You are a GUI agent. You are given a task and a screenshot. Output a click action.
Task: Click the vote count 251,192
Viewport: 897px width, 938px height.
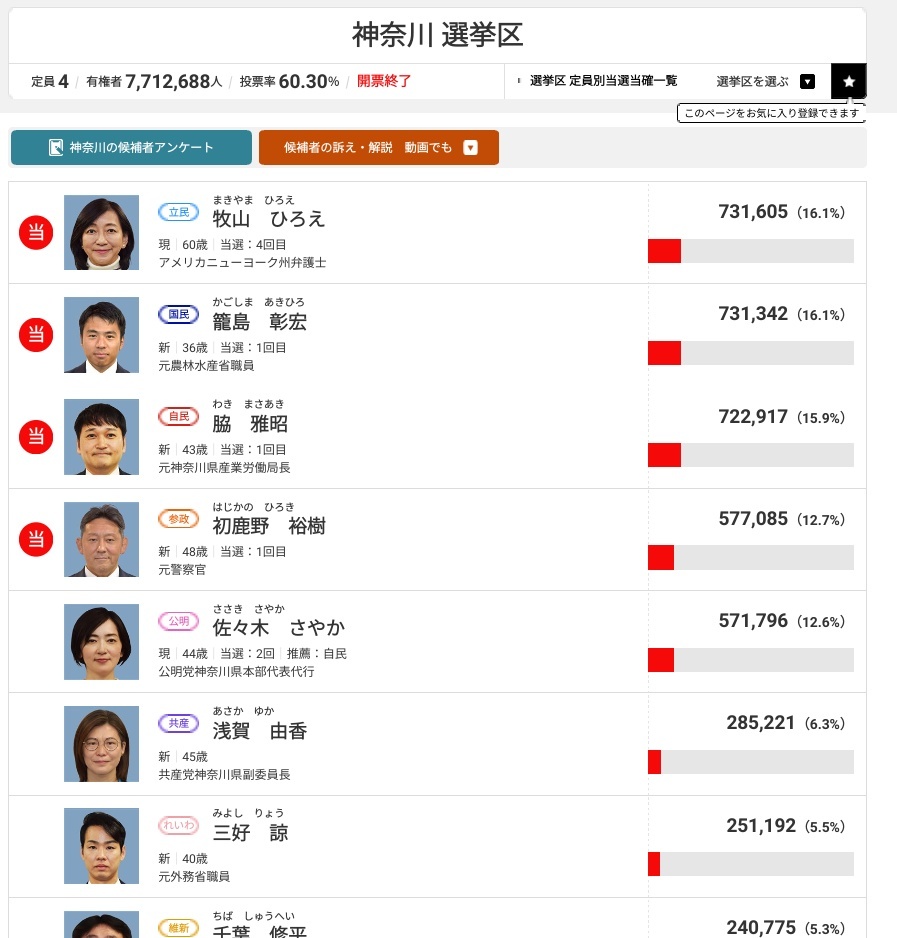[761, 826]
